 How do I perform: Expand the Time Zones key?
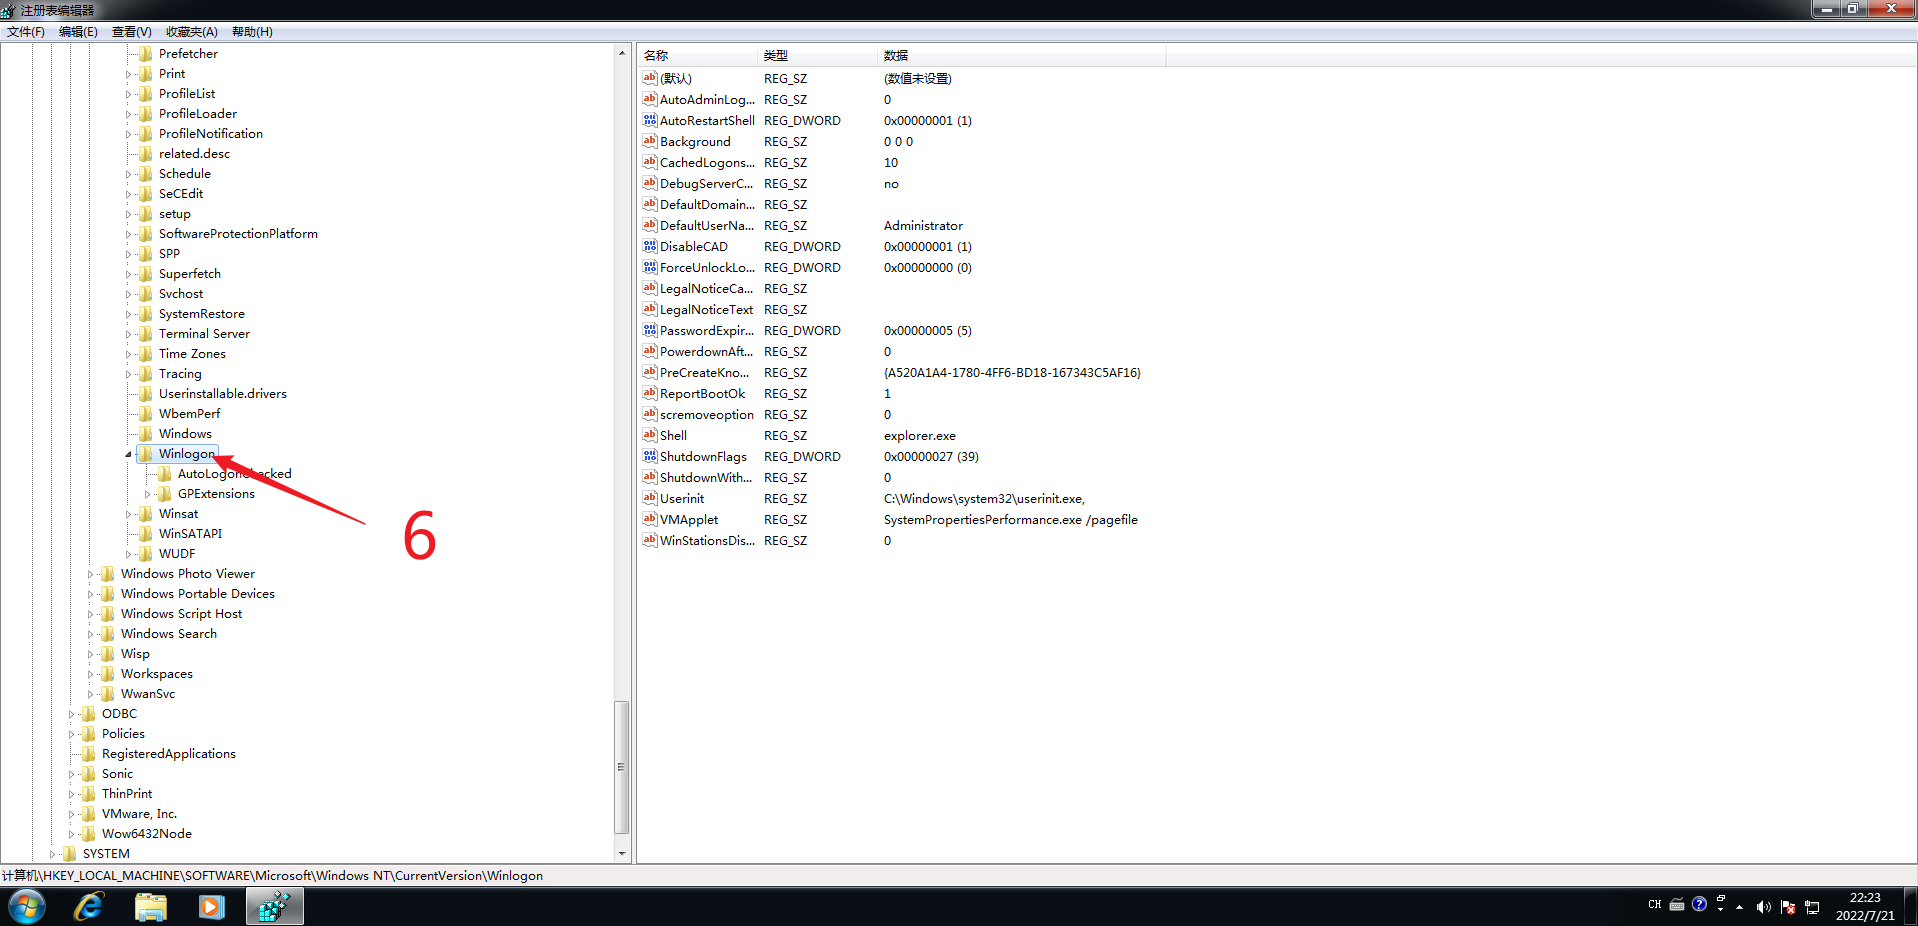129,354
